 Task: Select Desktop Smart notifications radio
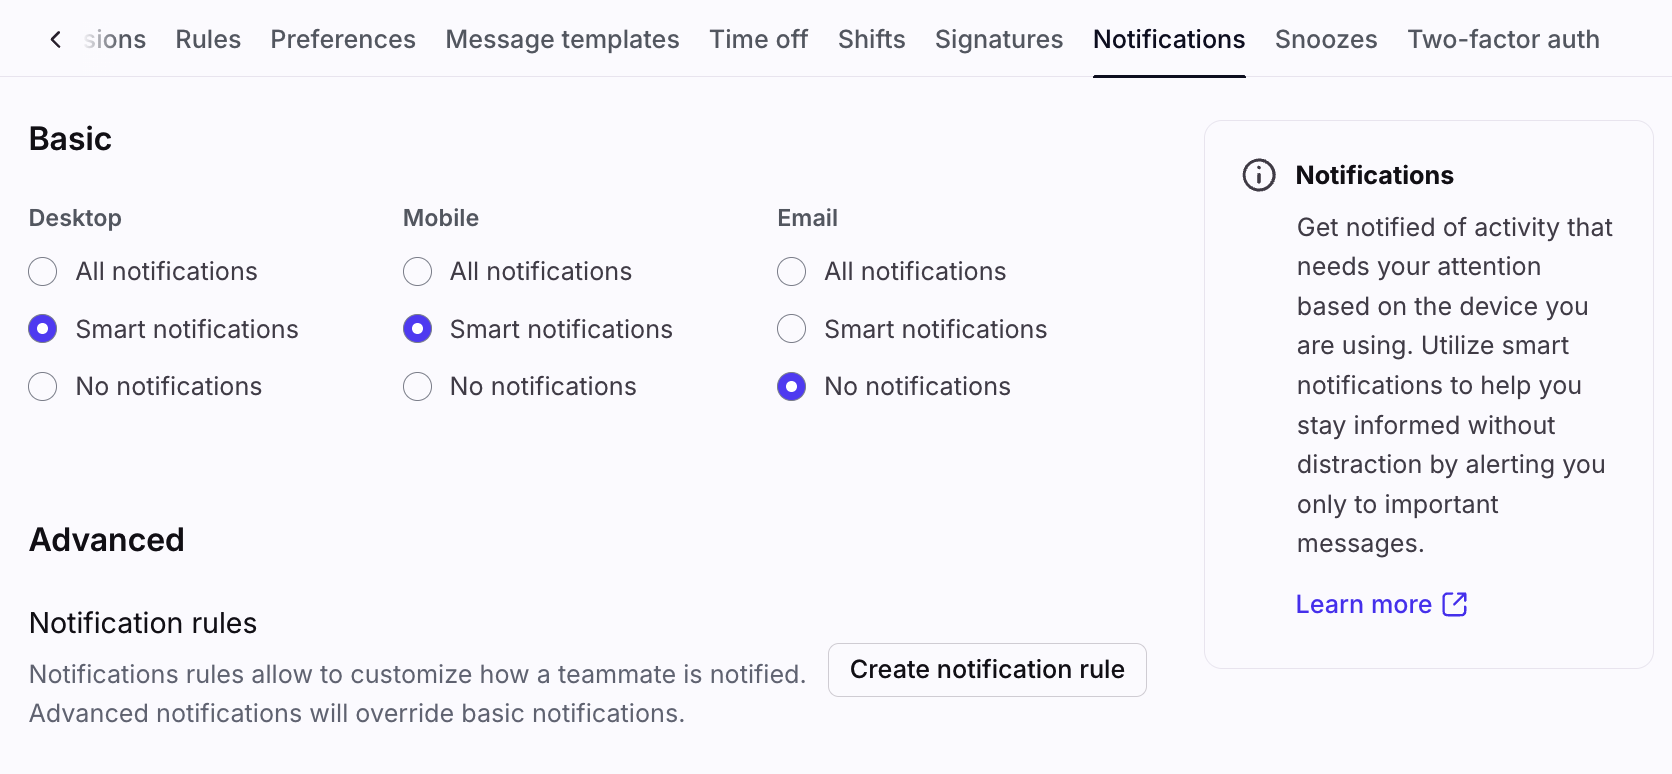coord(43,329)
